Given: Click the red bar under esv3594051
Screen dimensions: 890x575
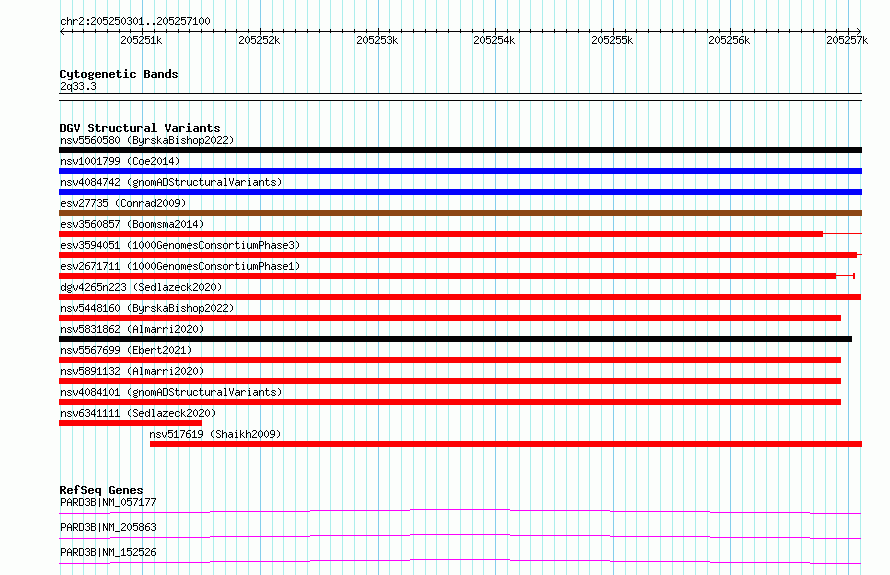Looking at the screenshot, I should pyautogui.click(x=458, y=255).
